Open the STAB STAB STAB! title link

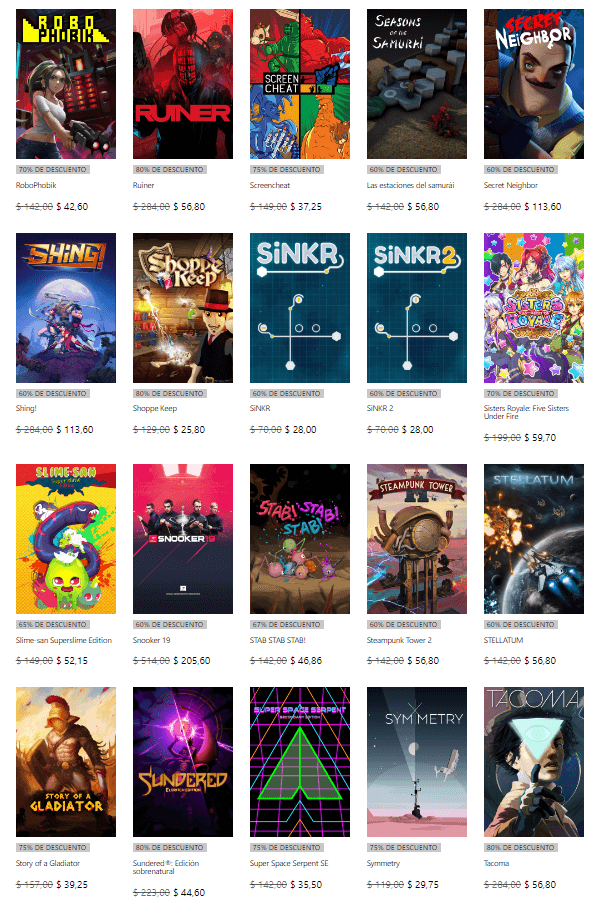click(x=277, y=640)
